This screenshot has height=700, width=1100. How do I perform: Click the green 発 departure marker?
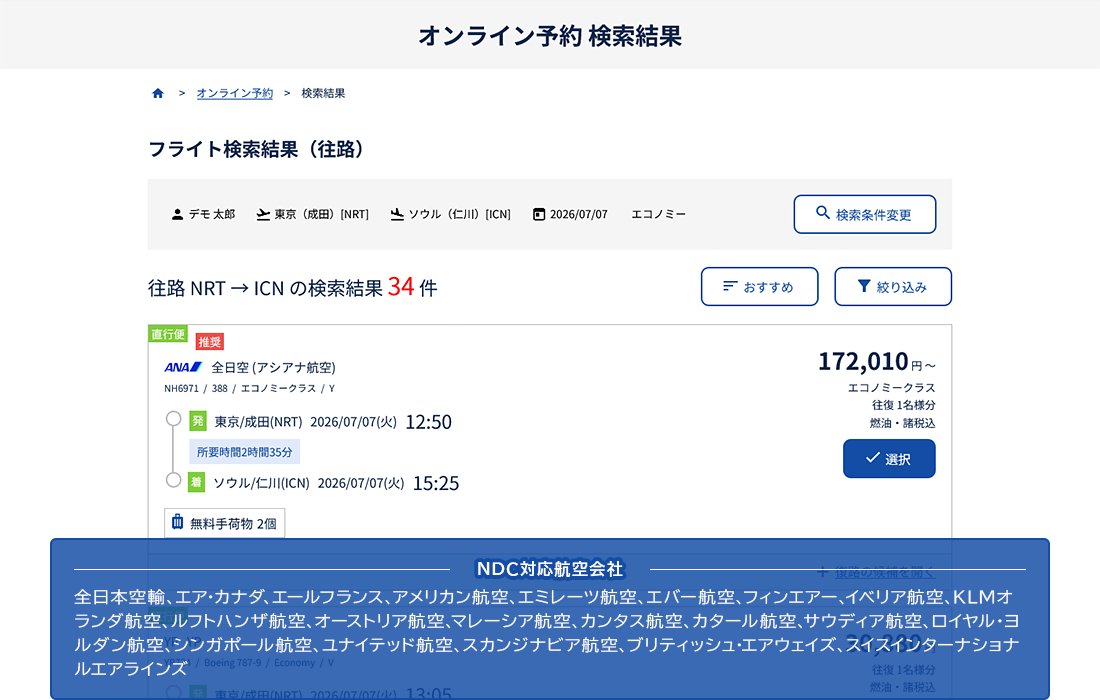point(198,421)
